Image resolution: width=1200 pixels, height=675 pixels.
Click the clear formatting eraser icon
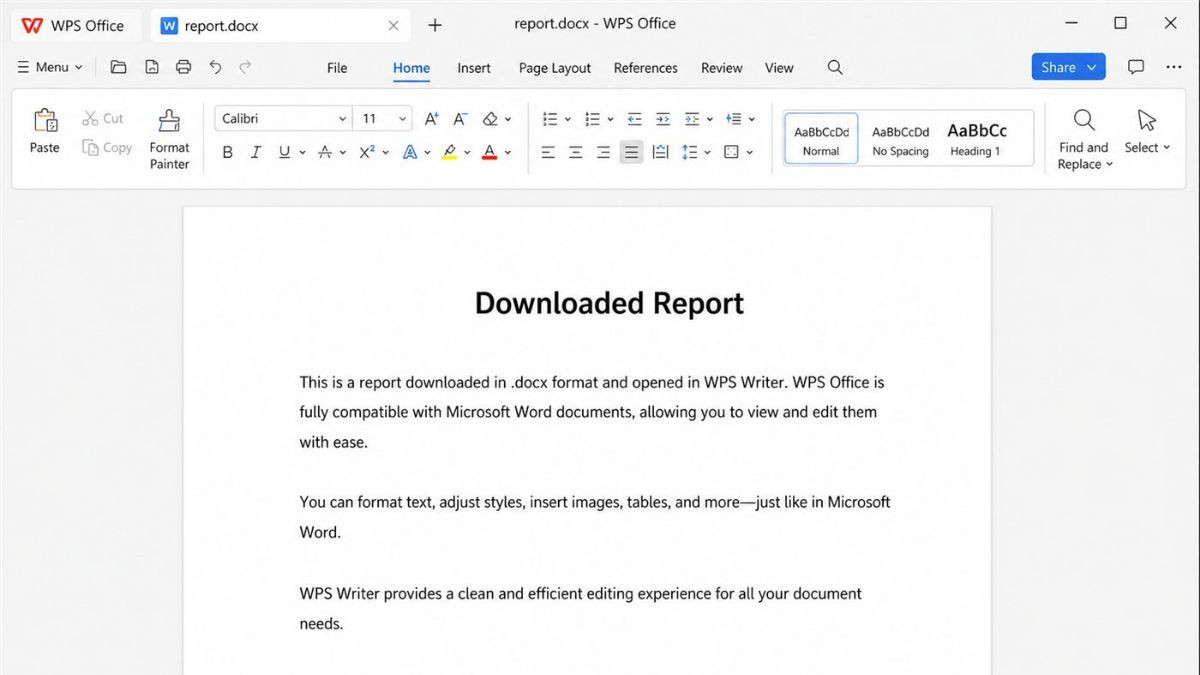[490, 118]
